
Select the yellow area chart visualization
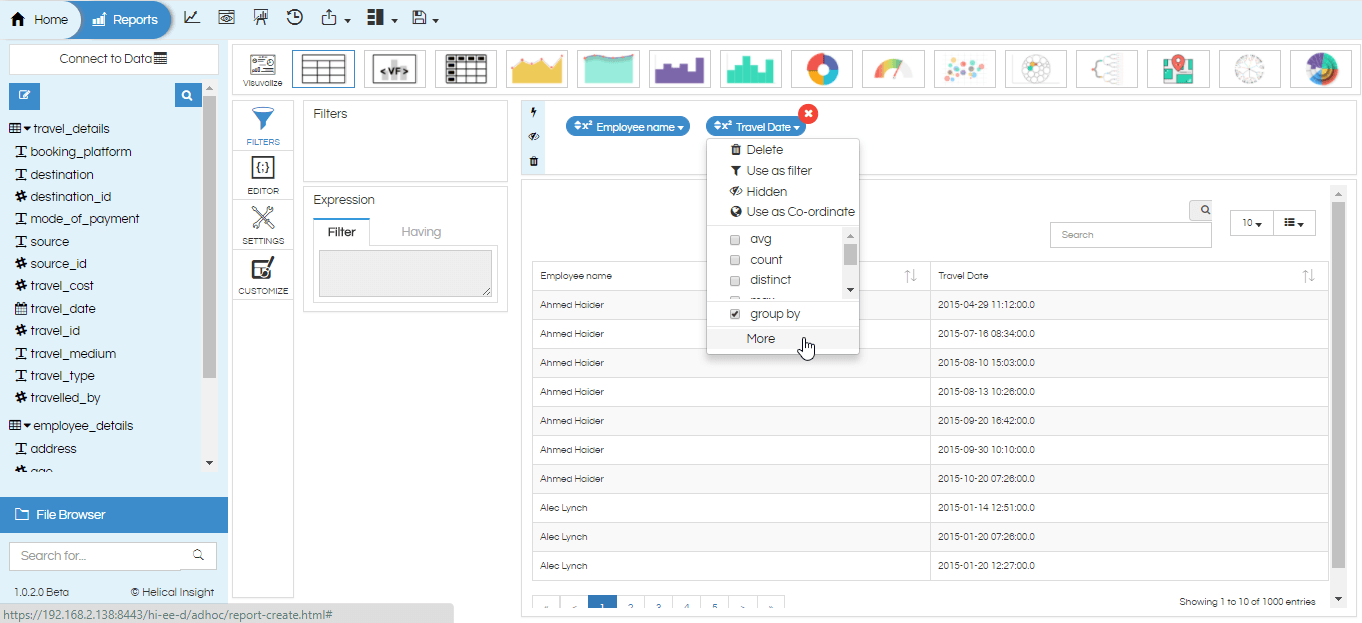coord(538,68)
